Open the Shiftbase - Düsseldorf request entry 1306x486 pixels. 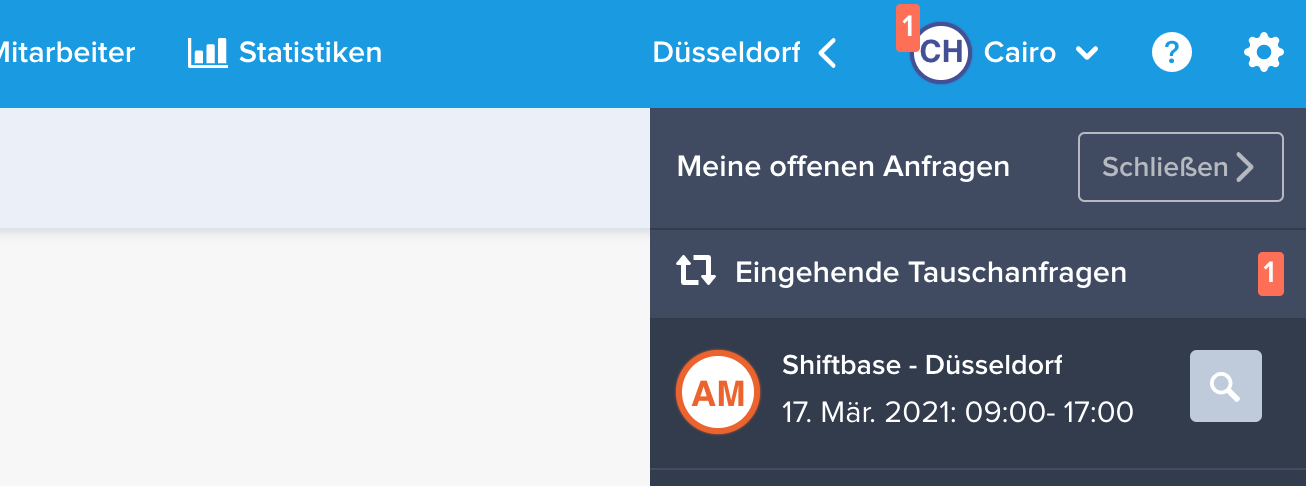tap(977, 394)
